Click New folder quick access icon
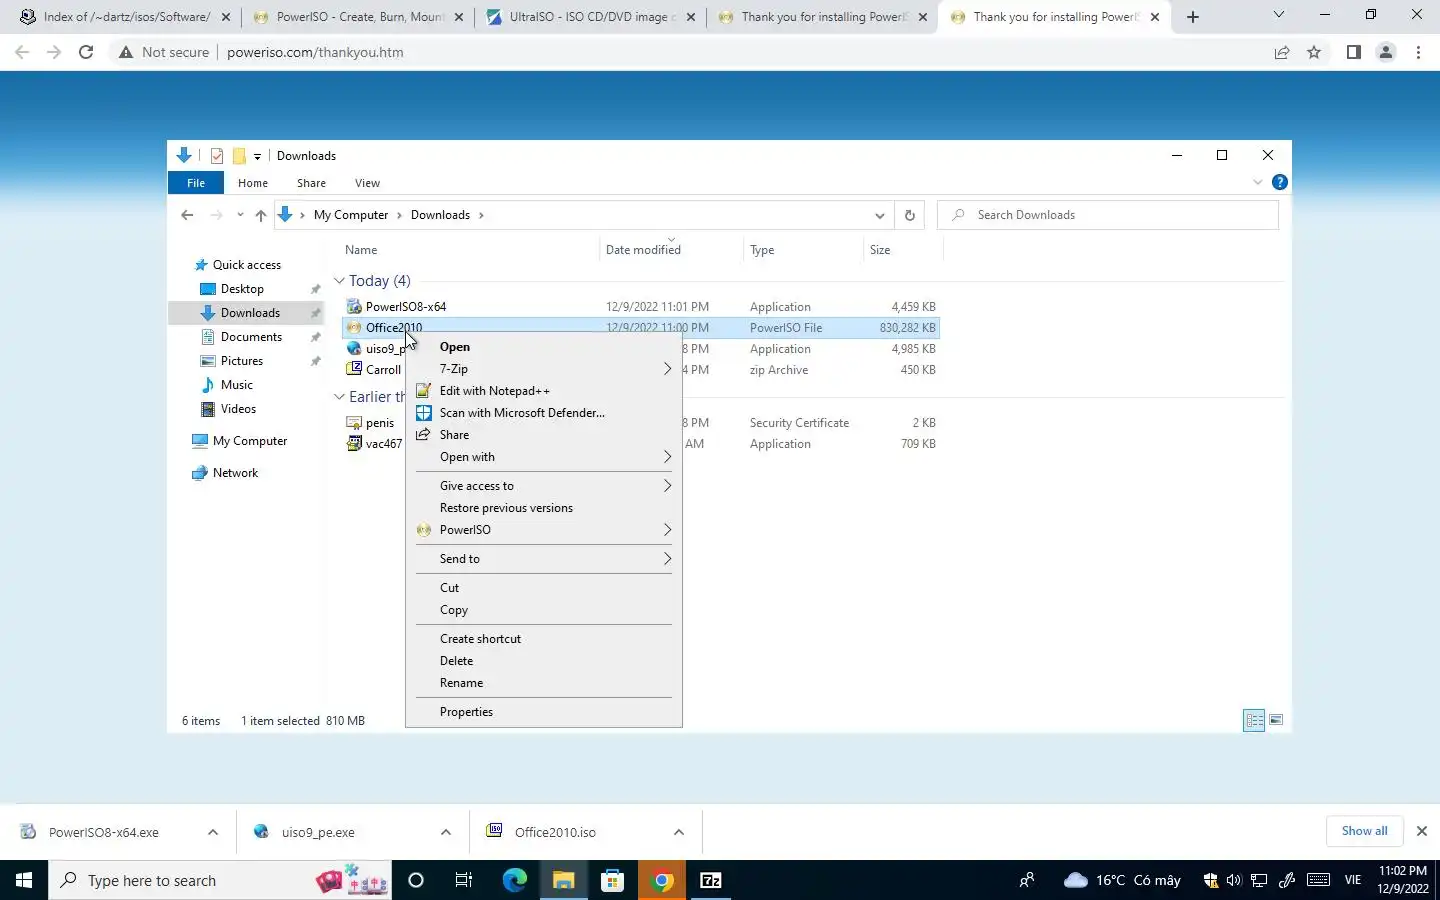 [239, 156]
